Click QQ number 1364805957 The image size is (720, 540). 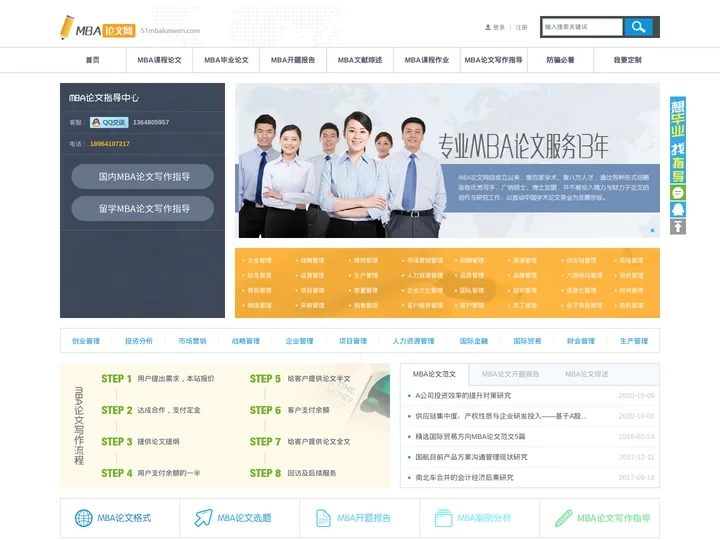[151, 123]
